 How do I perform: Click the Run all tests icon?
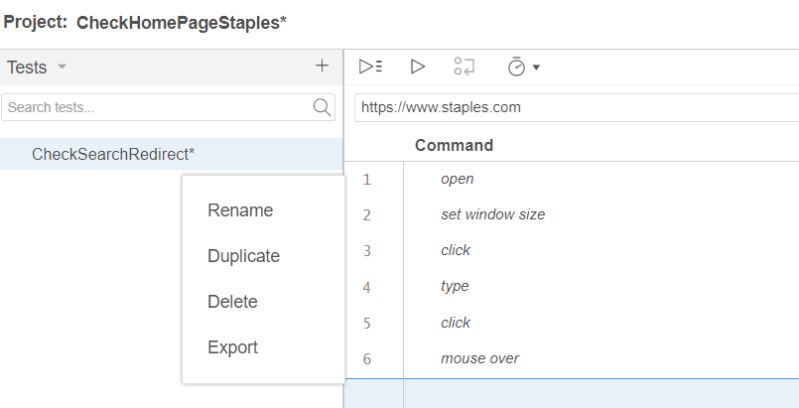(x=370, y=67)
